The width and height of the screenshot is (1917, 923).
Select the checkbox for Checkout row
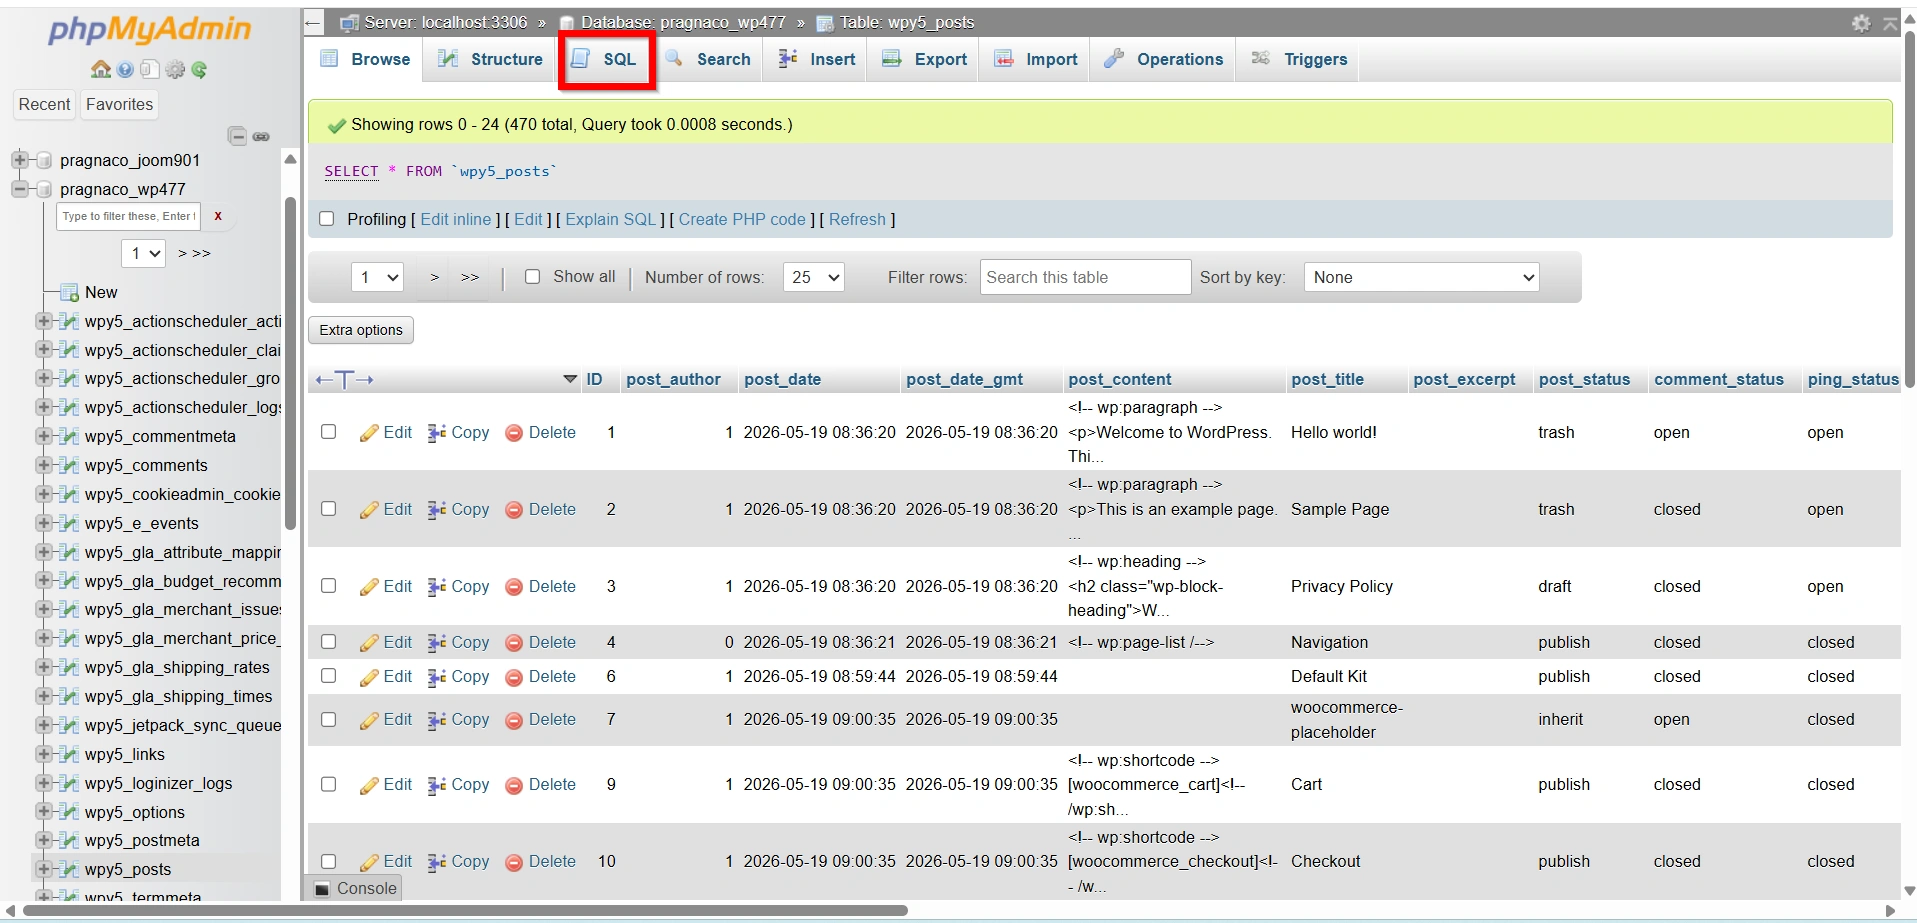(x=328, y=861)
